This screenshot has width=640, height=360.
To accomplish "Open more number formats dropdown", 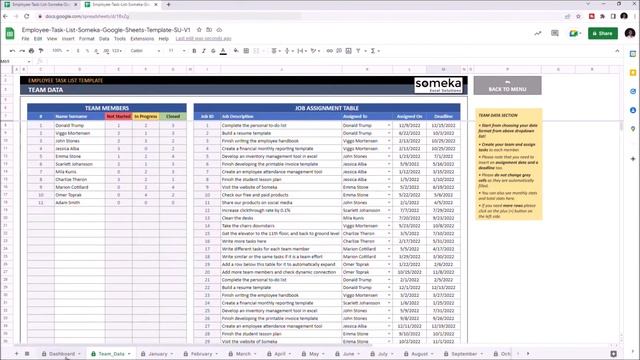I will click(117, 51).
